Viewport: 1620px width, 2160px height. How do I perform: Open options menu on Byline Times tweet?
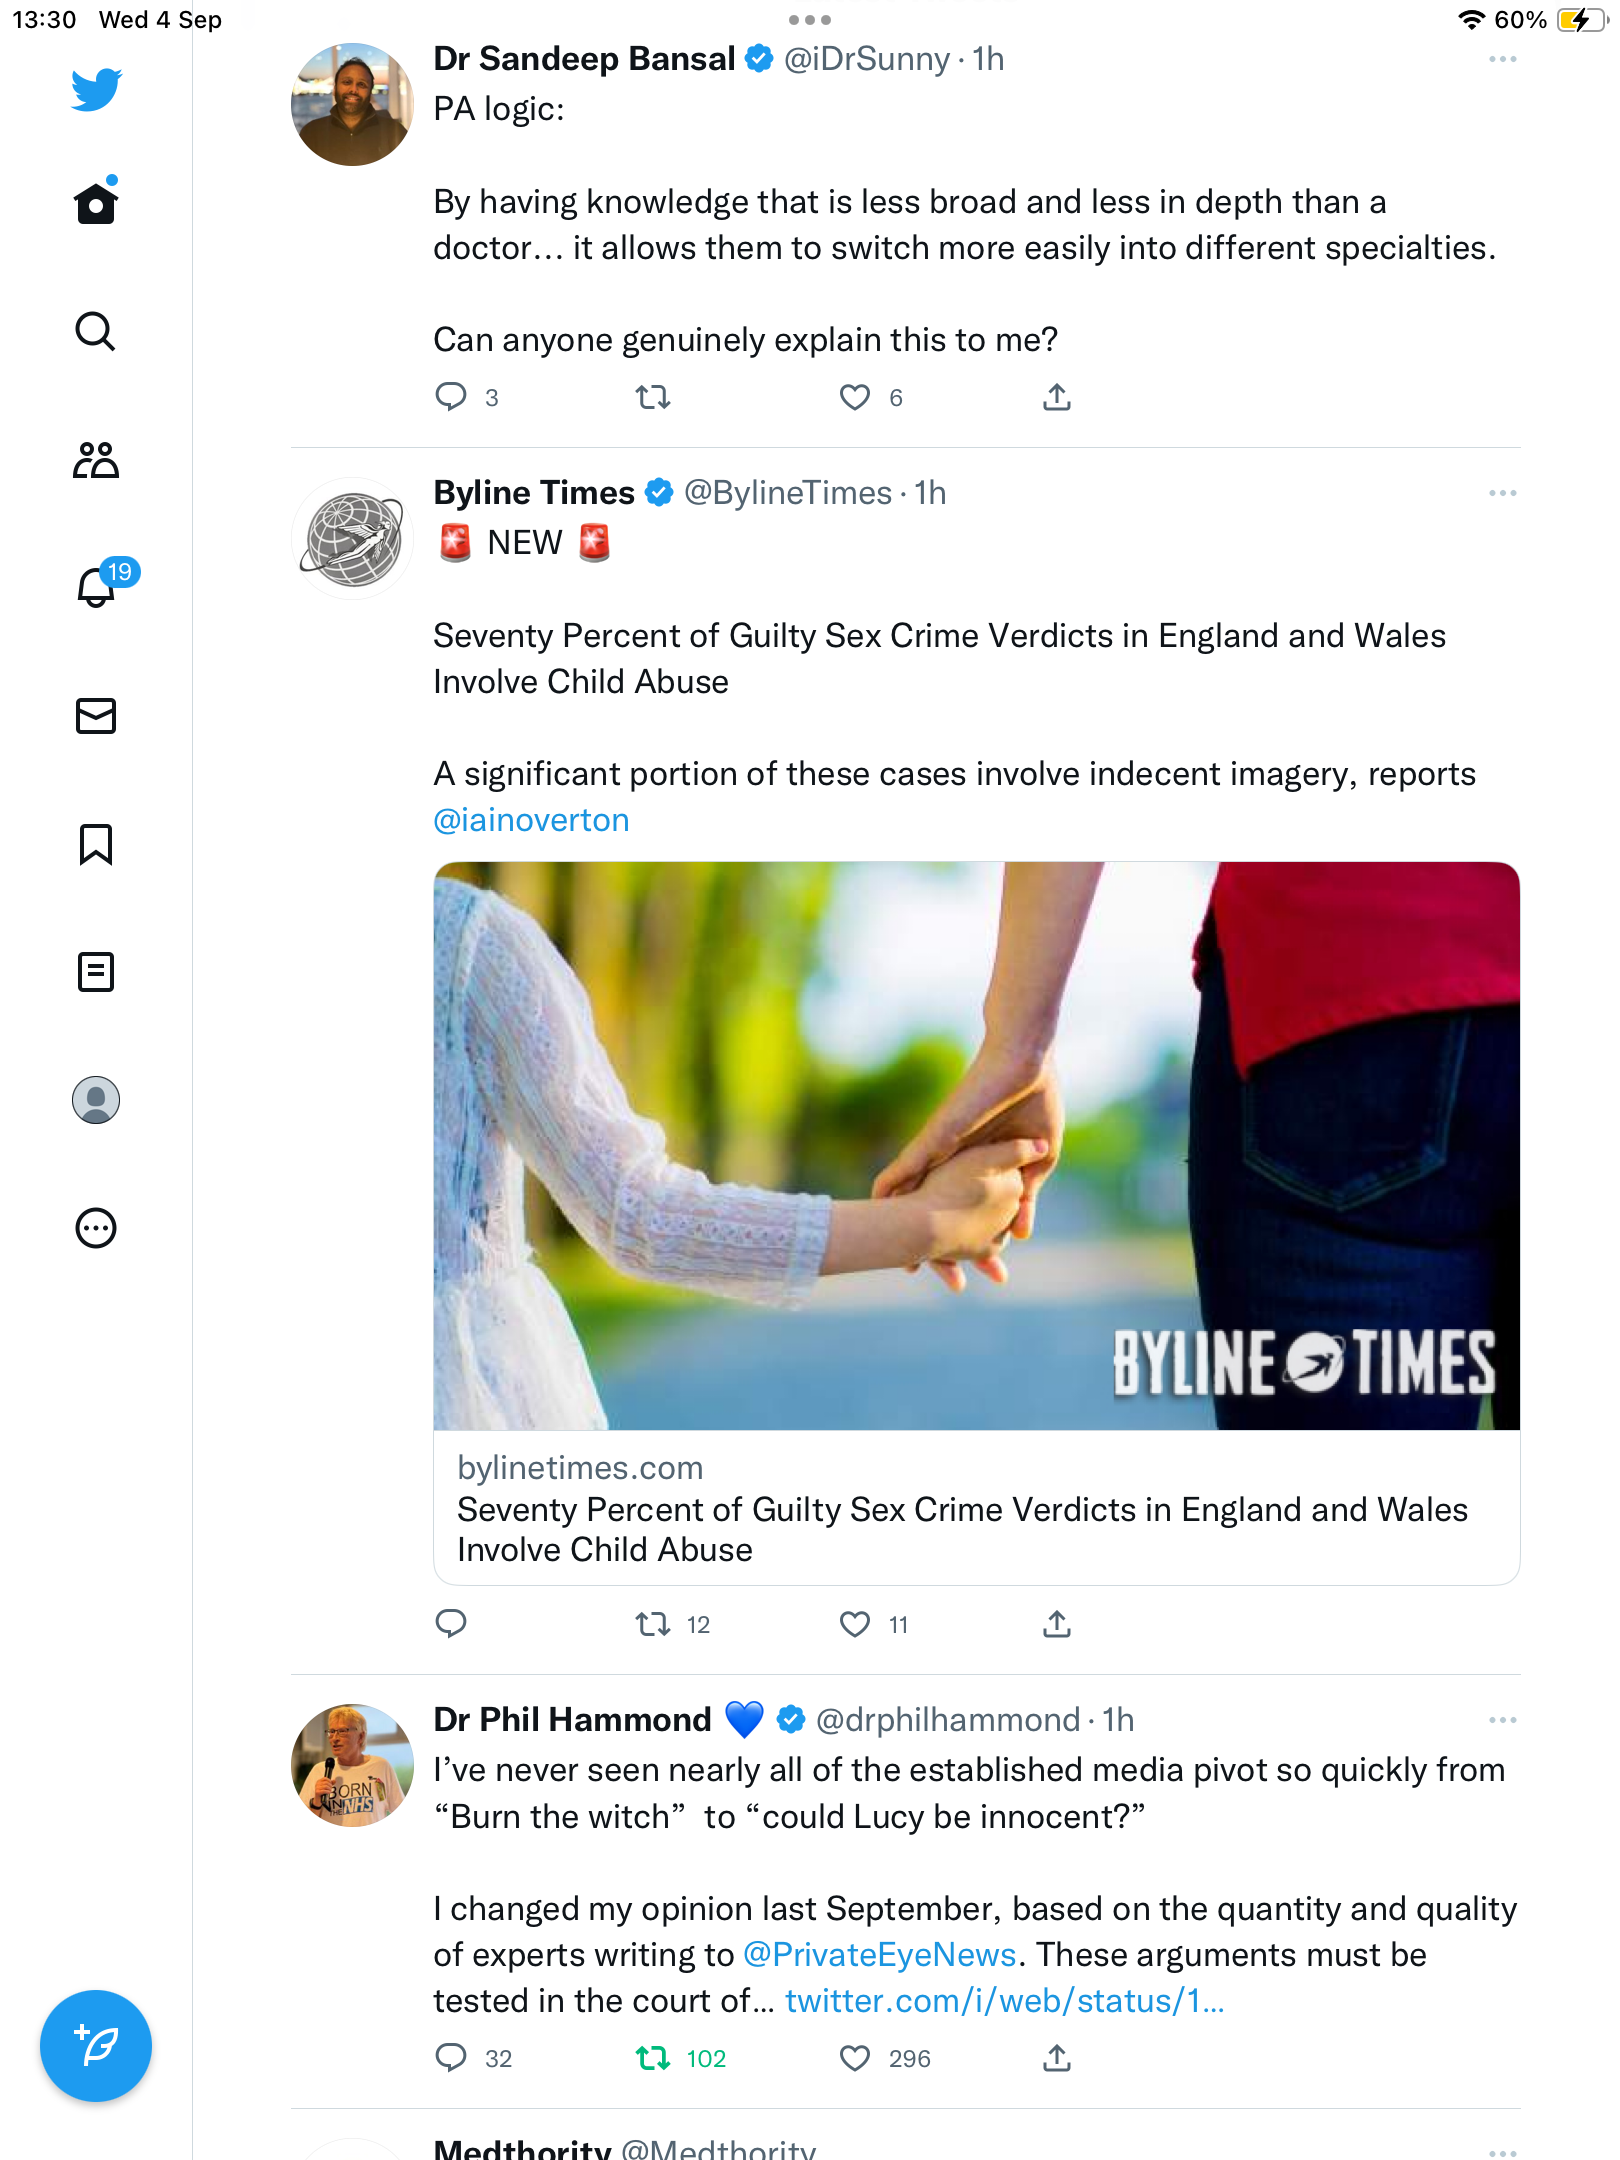1502,493
